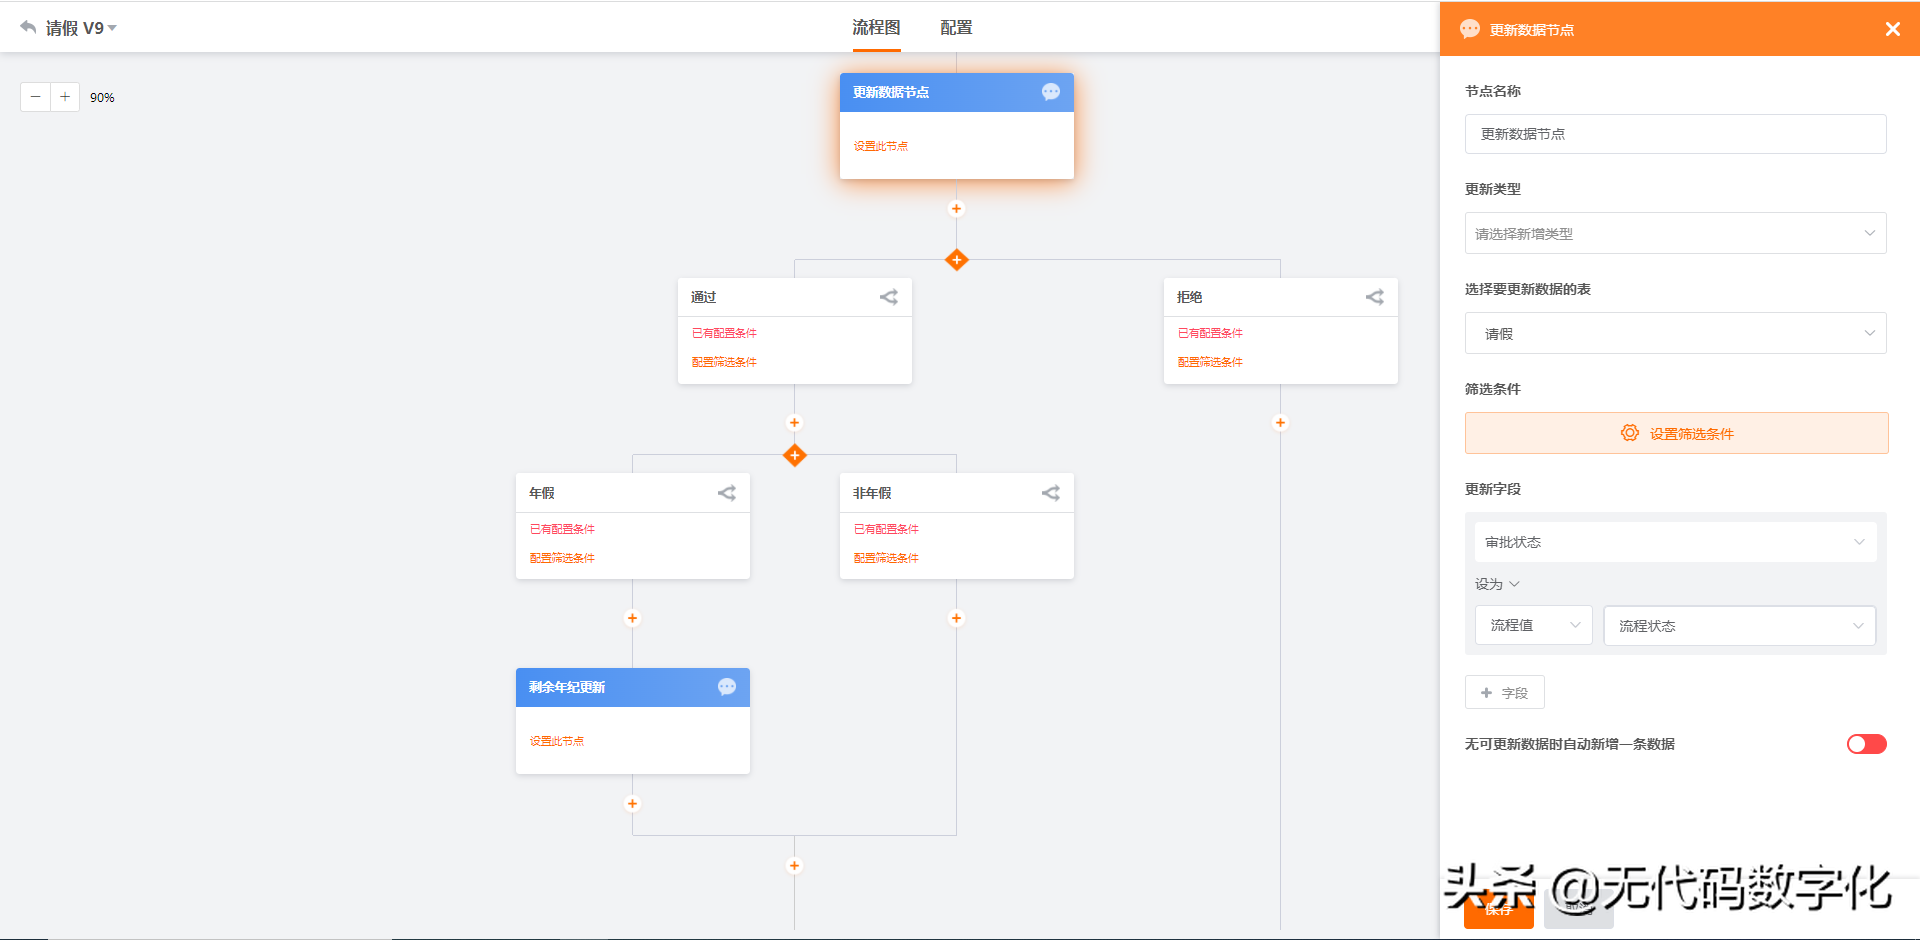Click the comment icon on 剩余年纪更新 node
This screenshot has width=1920, height=940.
tap(726, 687)
